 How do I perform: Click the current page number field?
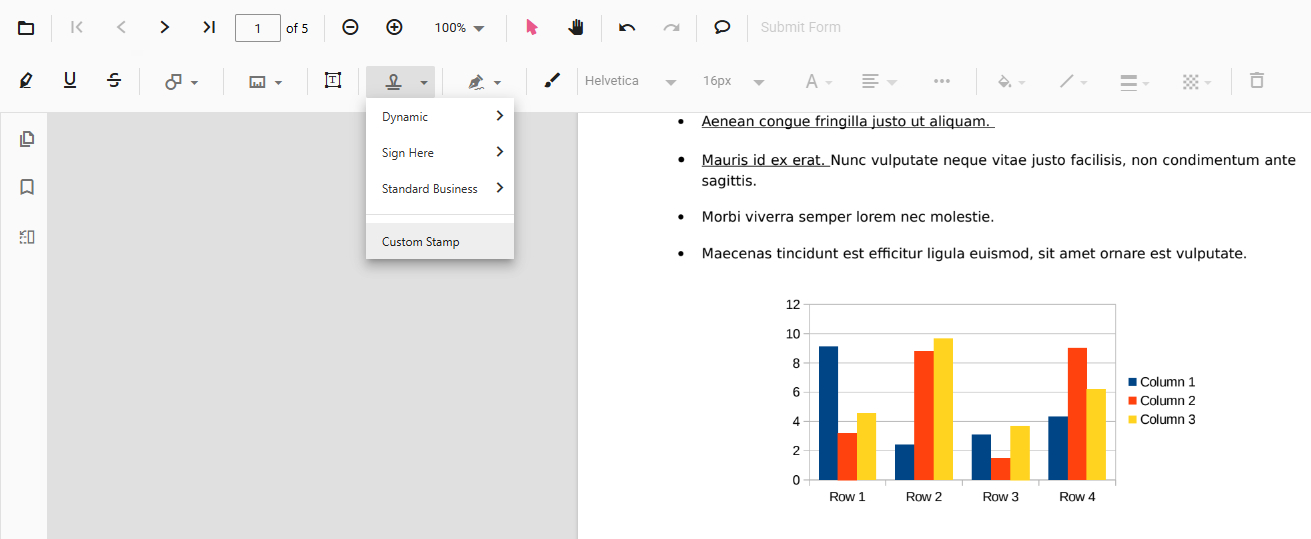(x=257, y=28)
